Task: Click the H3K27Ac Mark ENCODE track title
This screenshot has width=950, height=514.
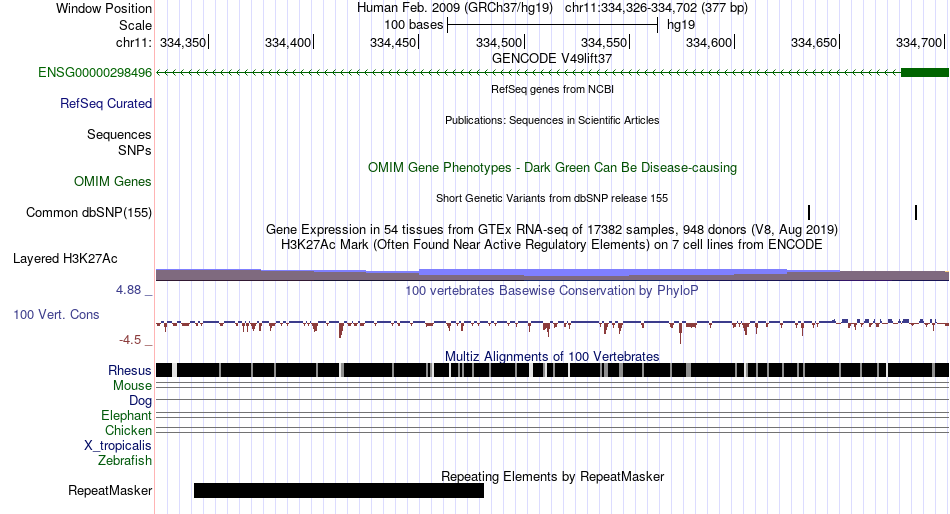Action: 551,245
